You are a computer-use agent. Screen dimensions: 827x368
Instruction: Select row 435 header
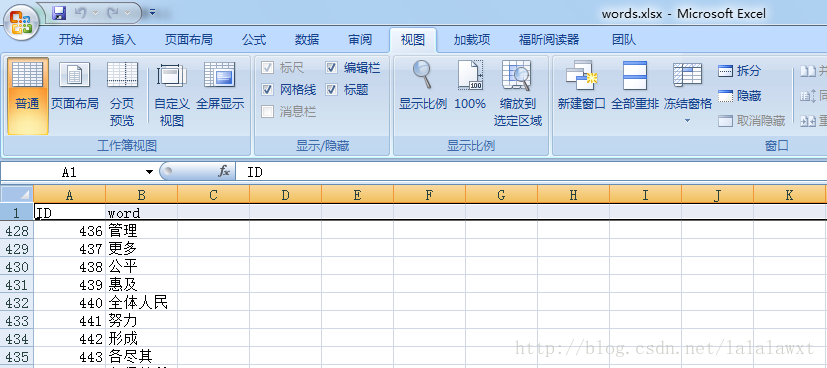17,356
